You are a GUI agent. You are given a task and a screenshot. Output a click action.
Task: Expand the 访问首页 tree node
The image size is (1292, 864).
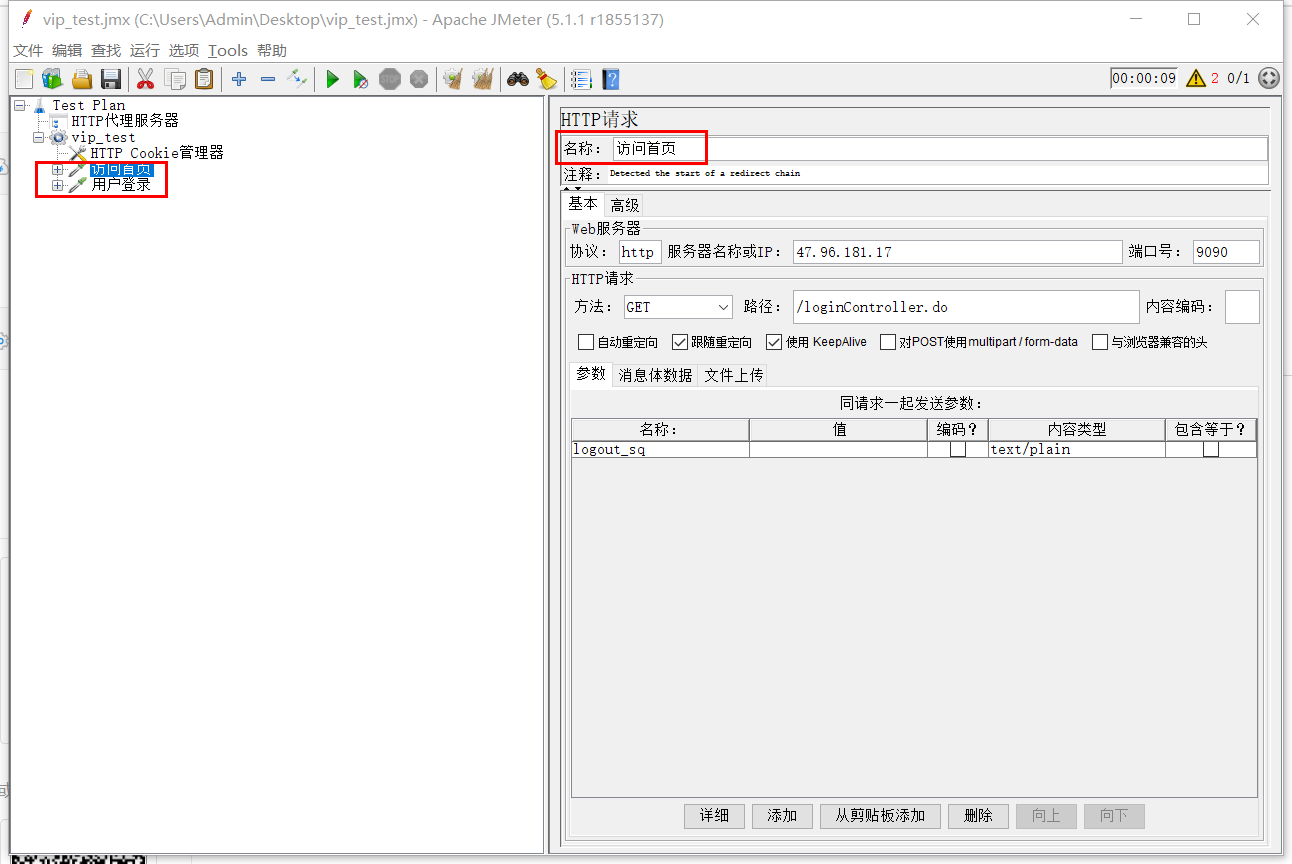[58, 169]
